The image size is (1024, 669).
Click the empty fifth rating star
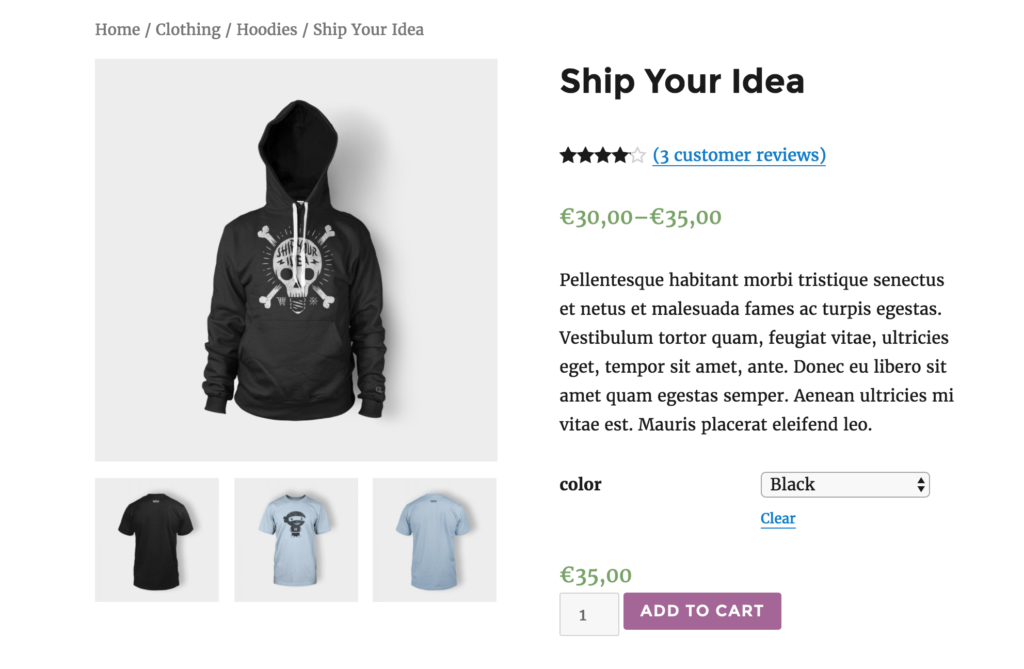coord(637,155)
